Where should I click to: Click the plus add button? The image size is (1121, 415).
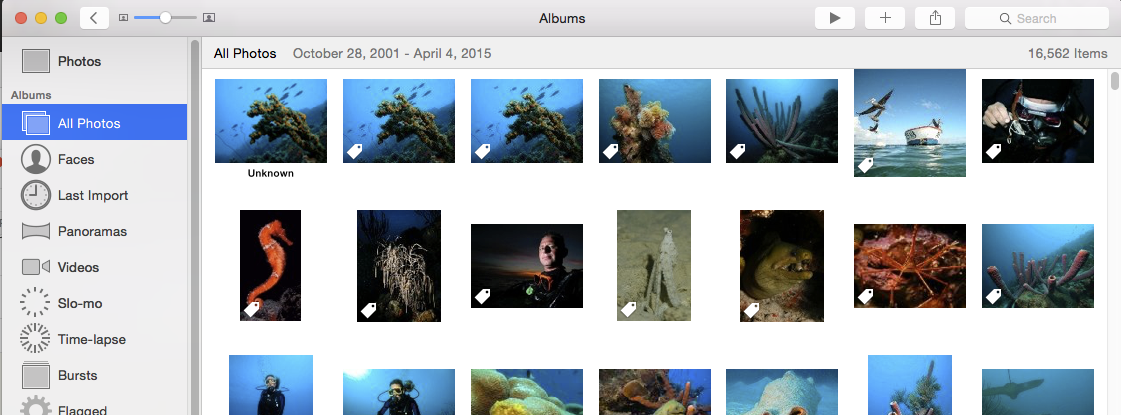click(884, 18)
